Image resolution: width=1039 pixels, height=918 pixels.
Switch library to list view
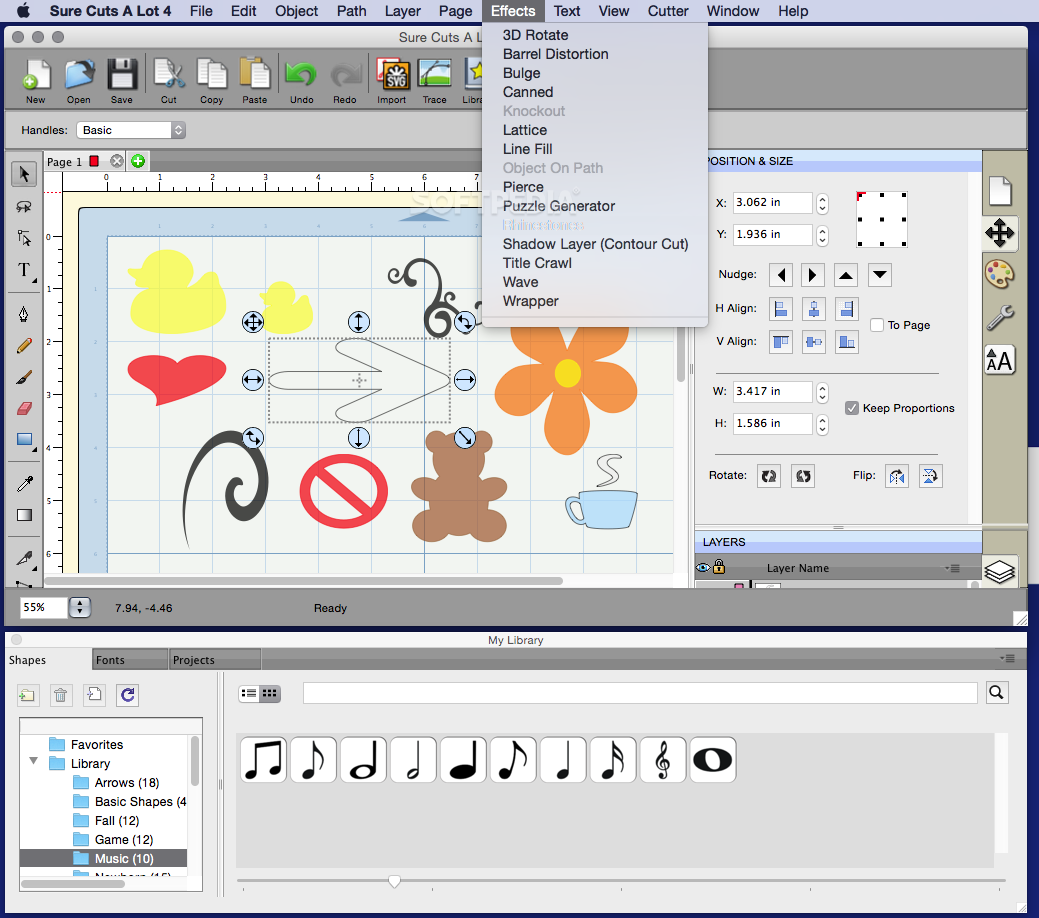click(249, 693)
